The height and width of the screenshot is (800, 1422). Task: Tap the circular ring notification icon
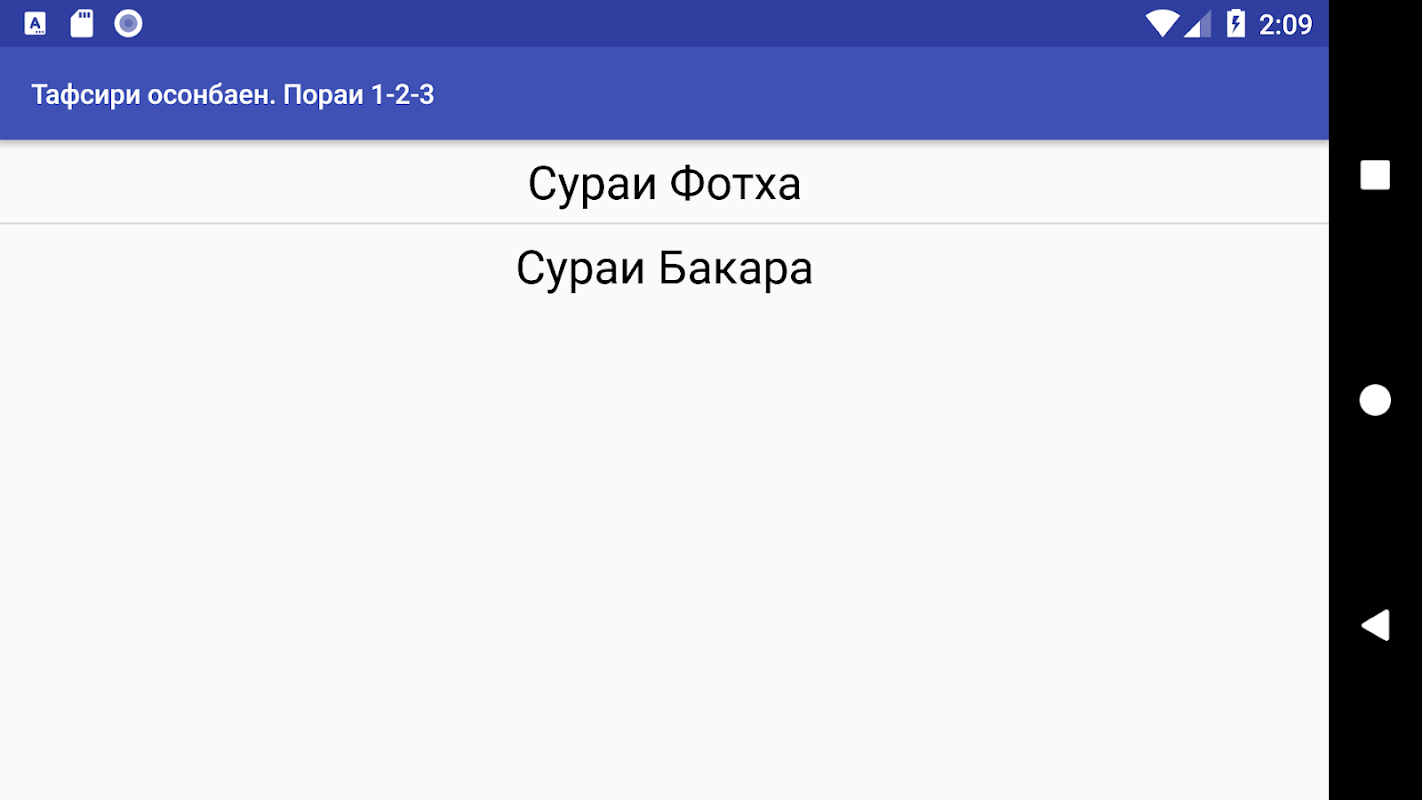tap(128, 23)
